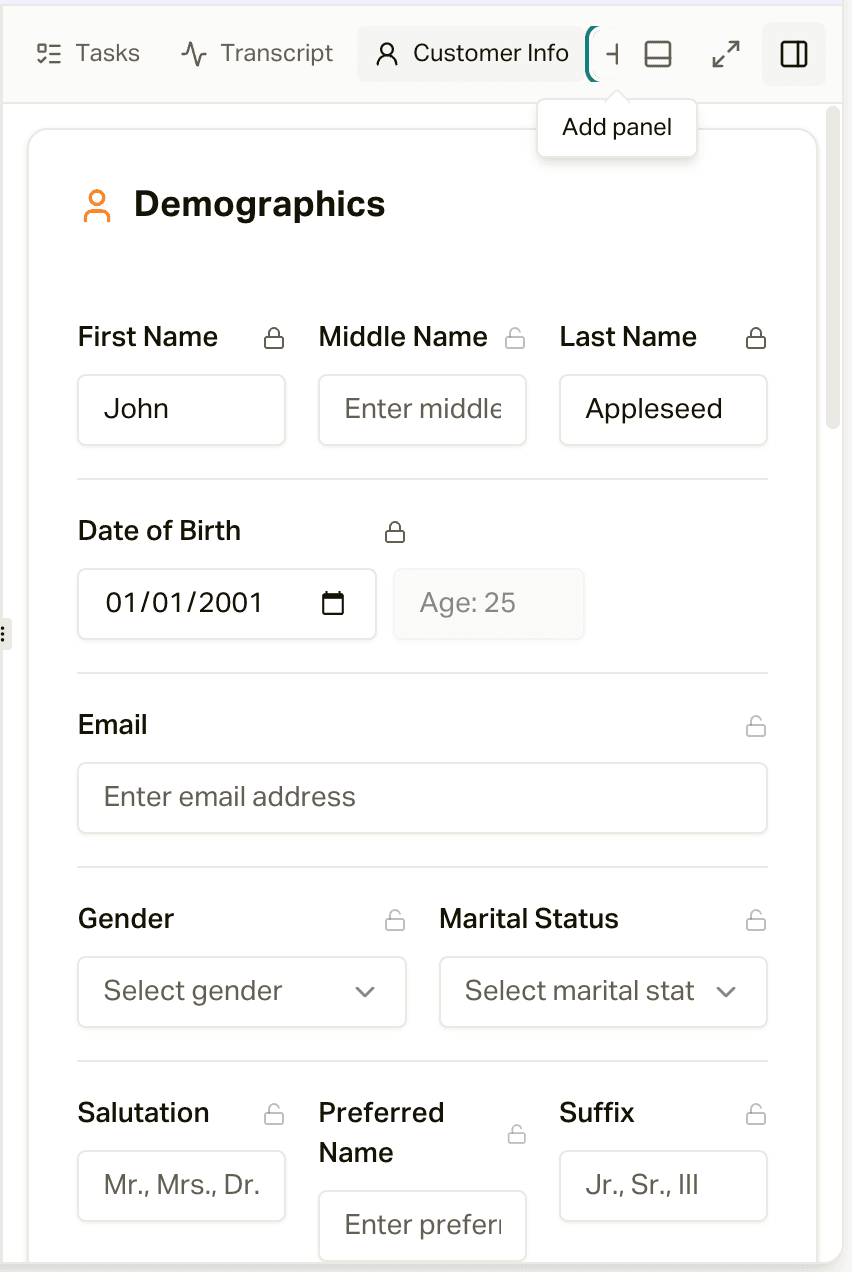Switch to the Transcript tab

pyautogui.click(x=257, y=53)
